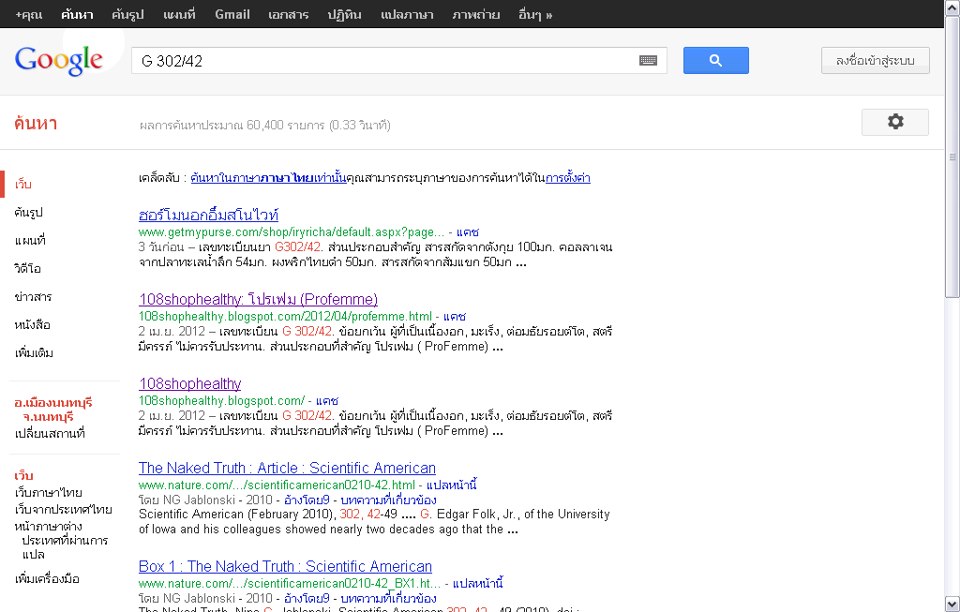Open แผนที่ in the top black bar

click(x=179, y=15)
